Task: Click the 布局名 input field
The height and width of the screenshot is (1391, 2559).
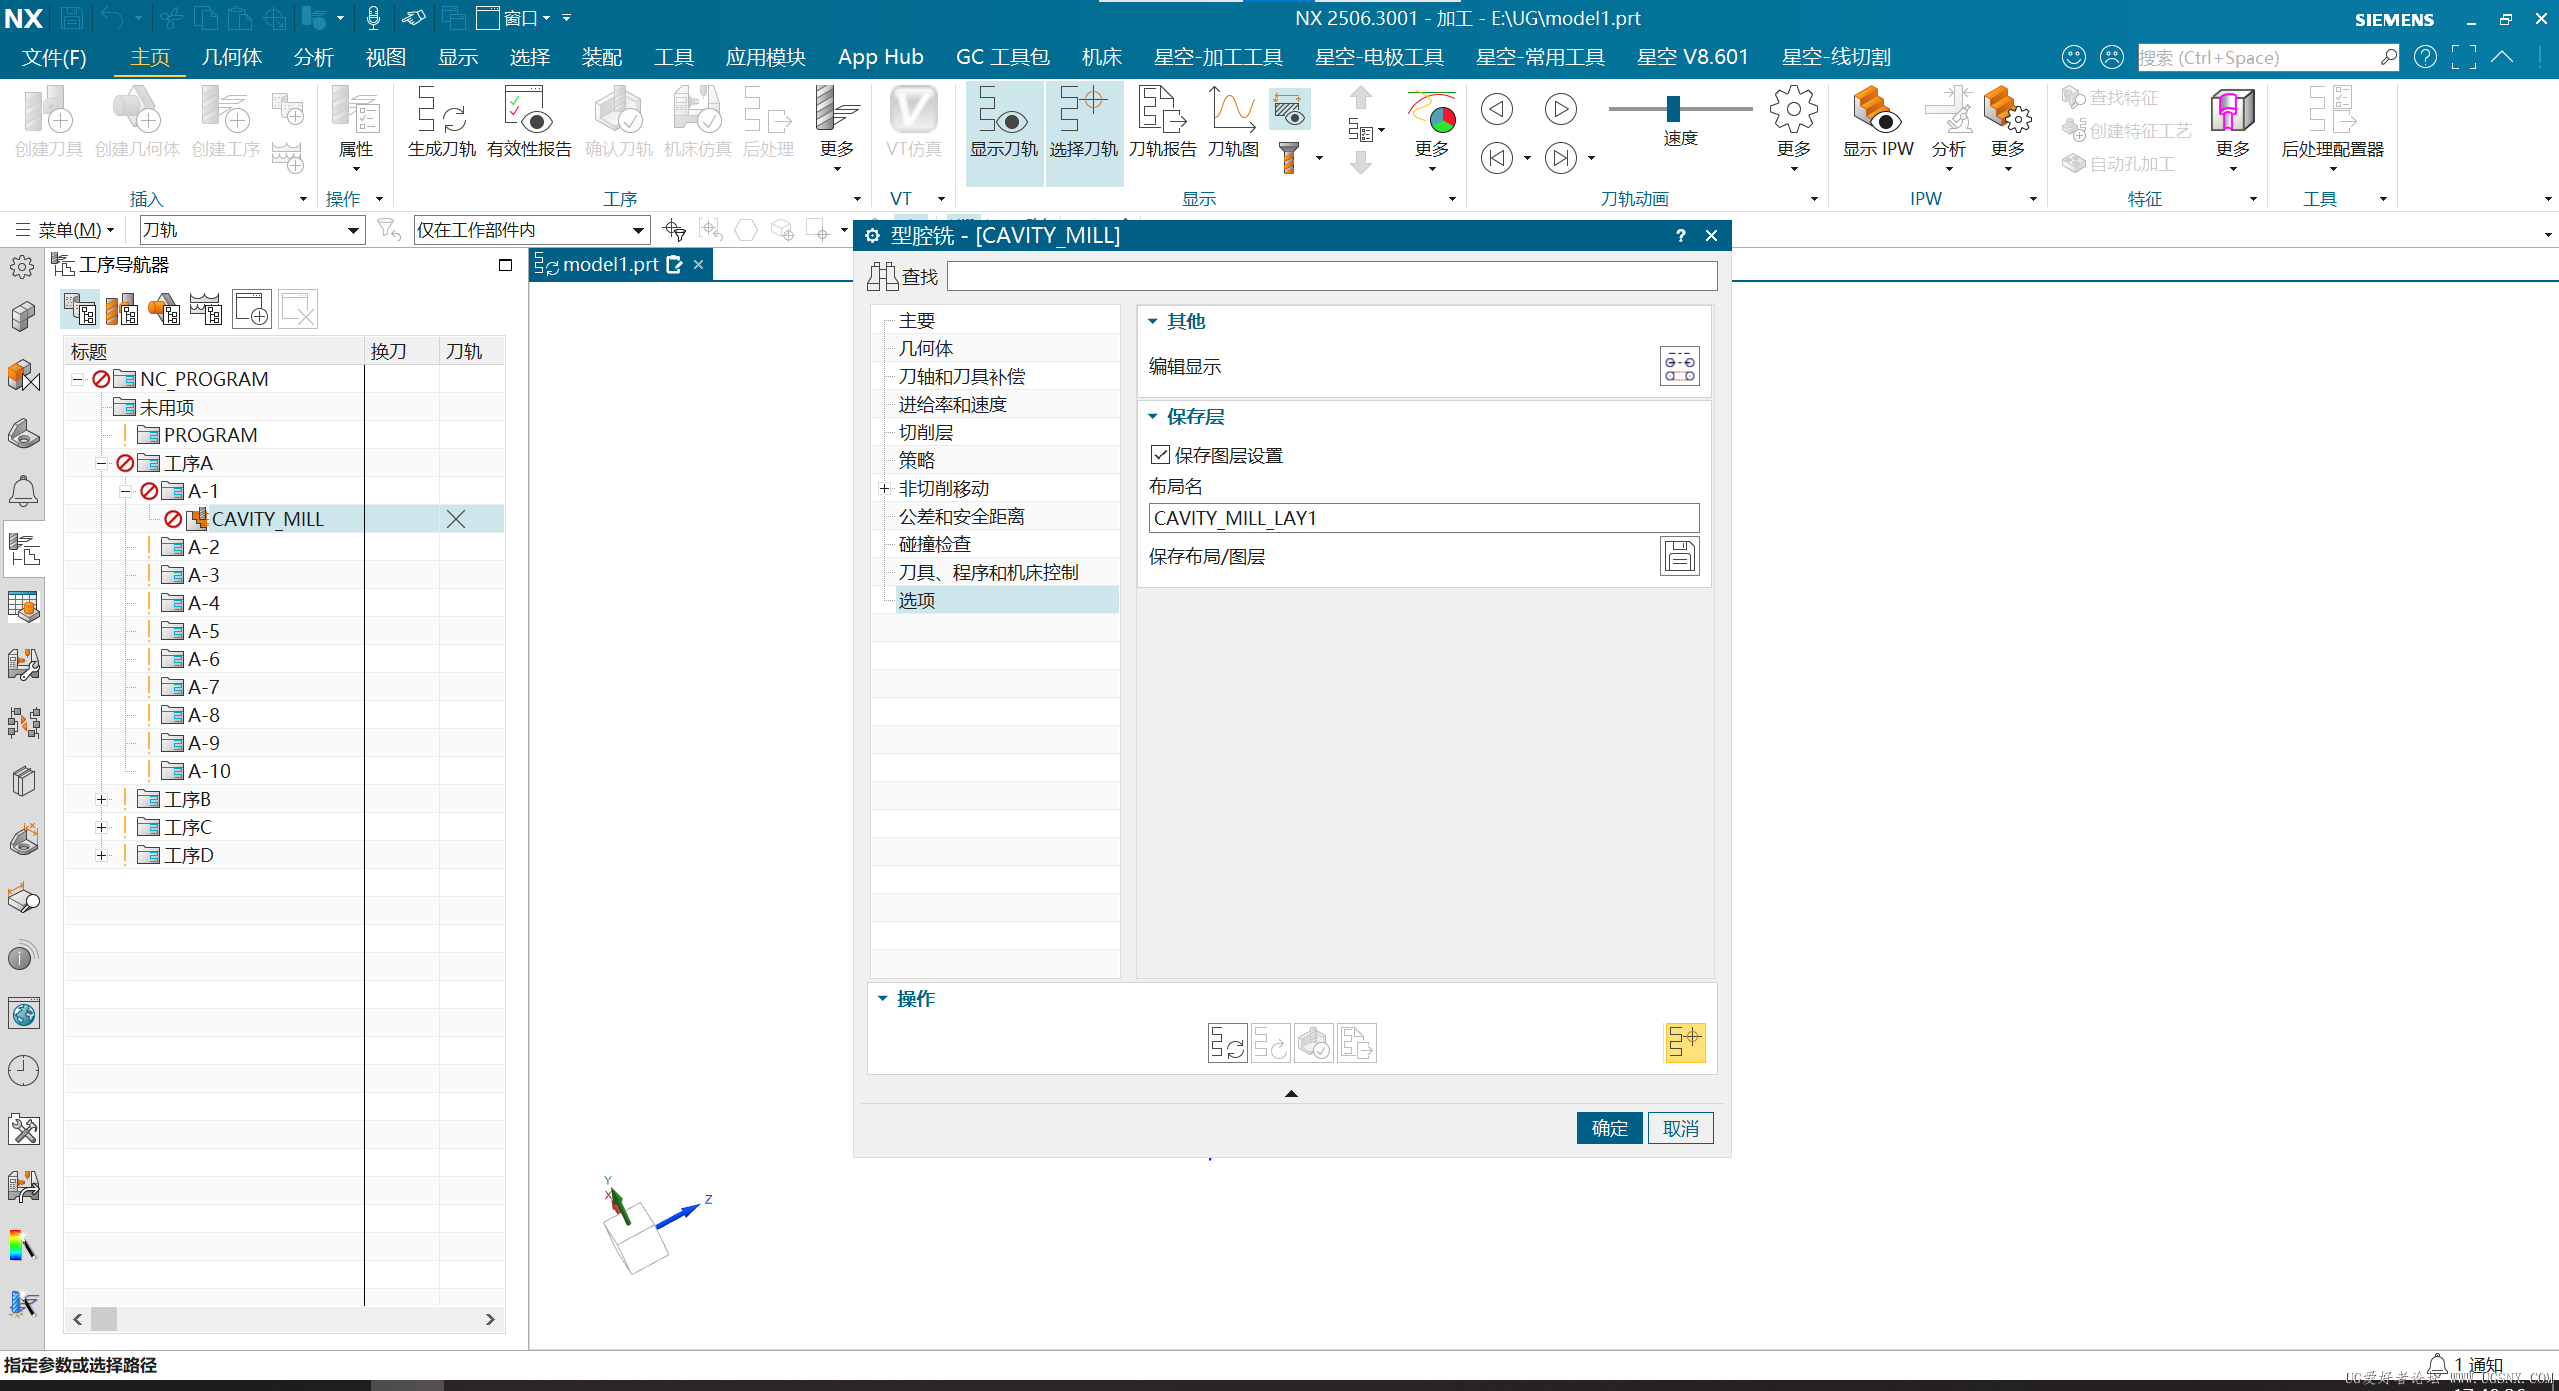Action: [x=1423, y=518]
